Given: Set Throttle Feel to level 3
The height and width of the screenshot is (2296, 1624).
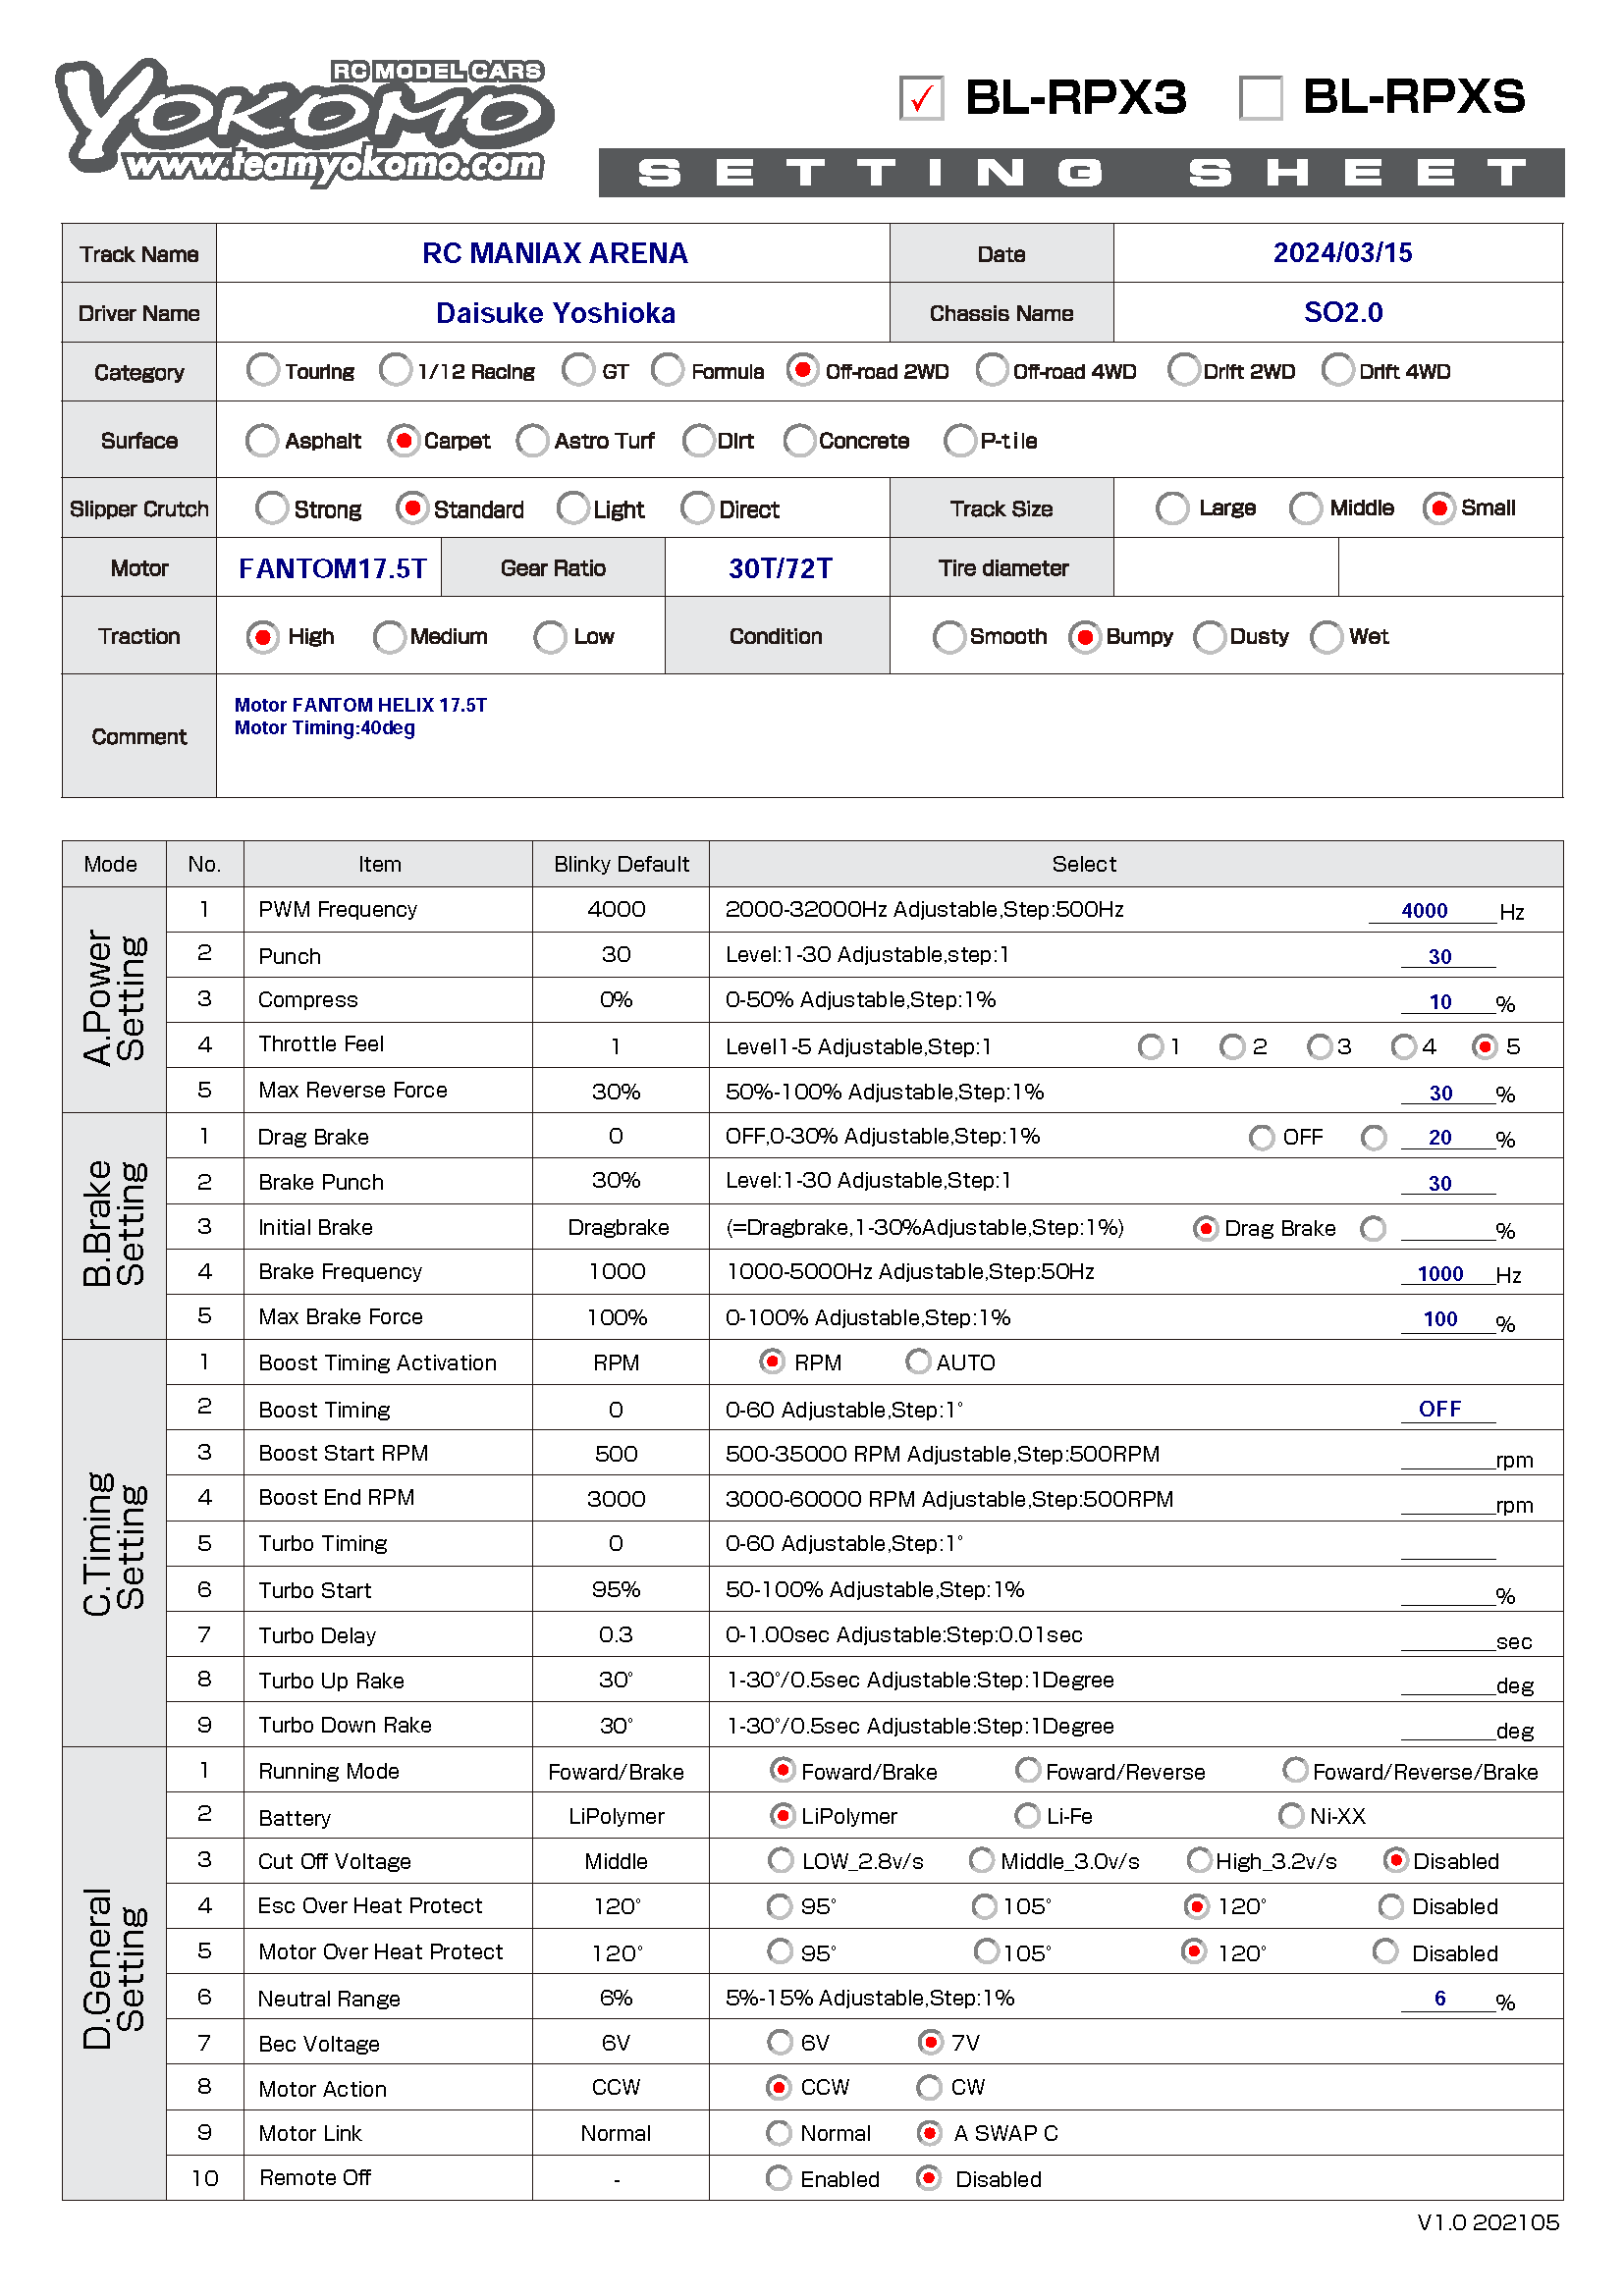Looking at the screenshot, I should click(x=1320, y=1046).
